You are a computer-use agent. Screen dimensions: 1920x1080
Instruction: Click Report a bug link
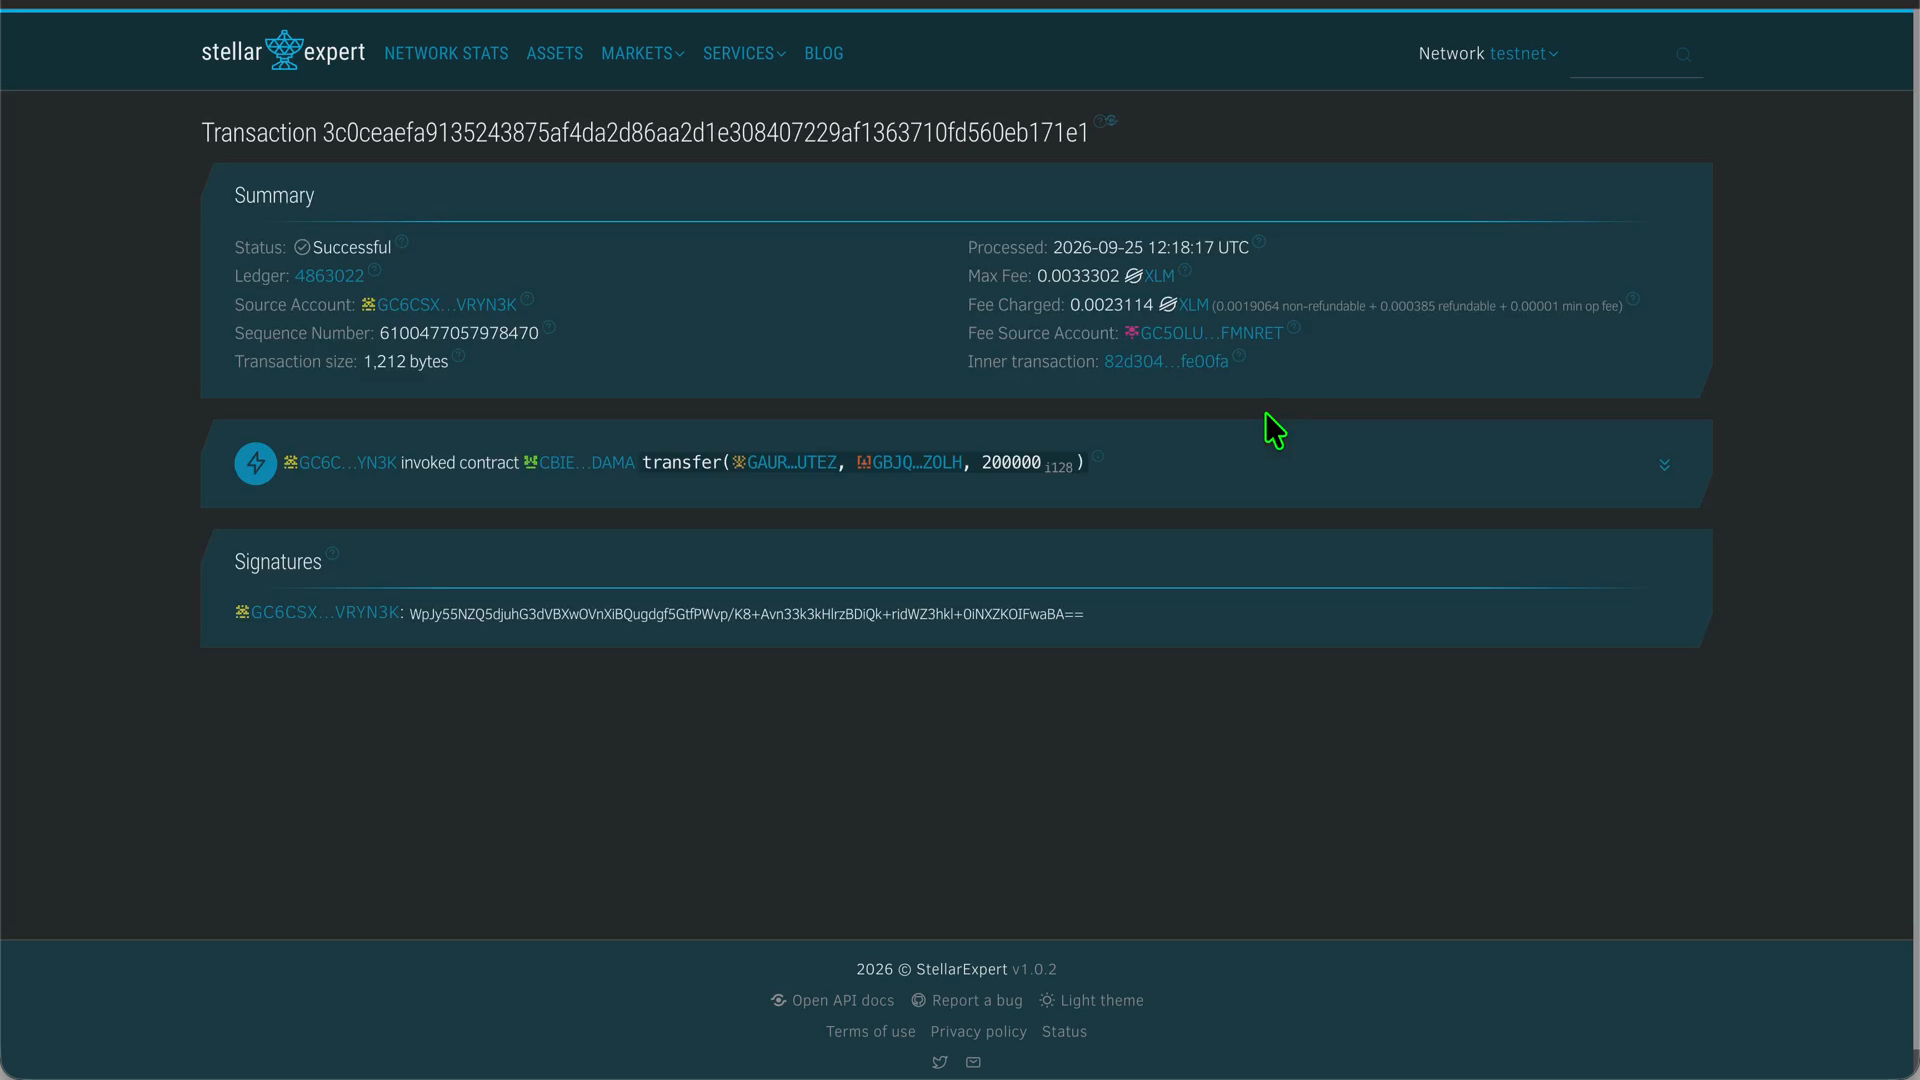click(967, 1000)
